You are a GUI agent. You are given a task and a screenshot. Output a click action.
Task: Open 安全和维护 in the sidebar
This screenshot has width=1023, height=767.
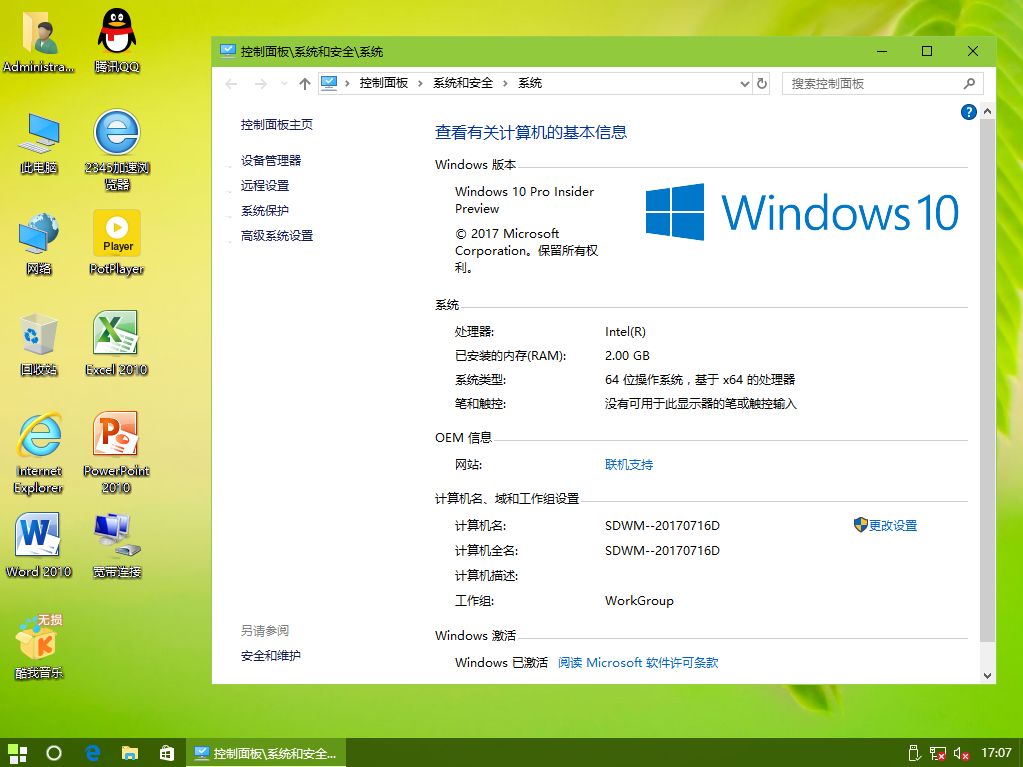coord(271,655)
